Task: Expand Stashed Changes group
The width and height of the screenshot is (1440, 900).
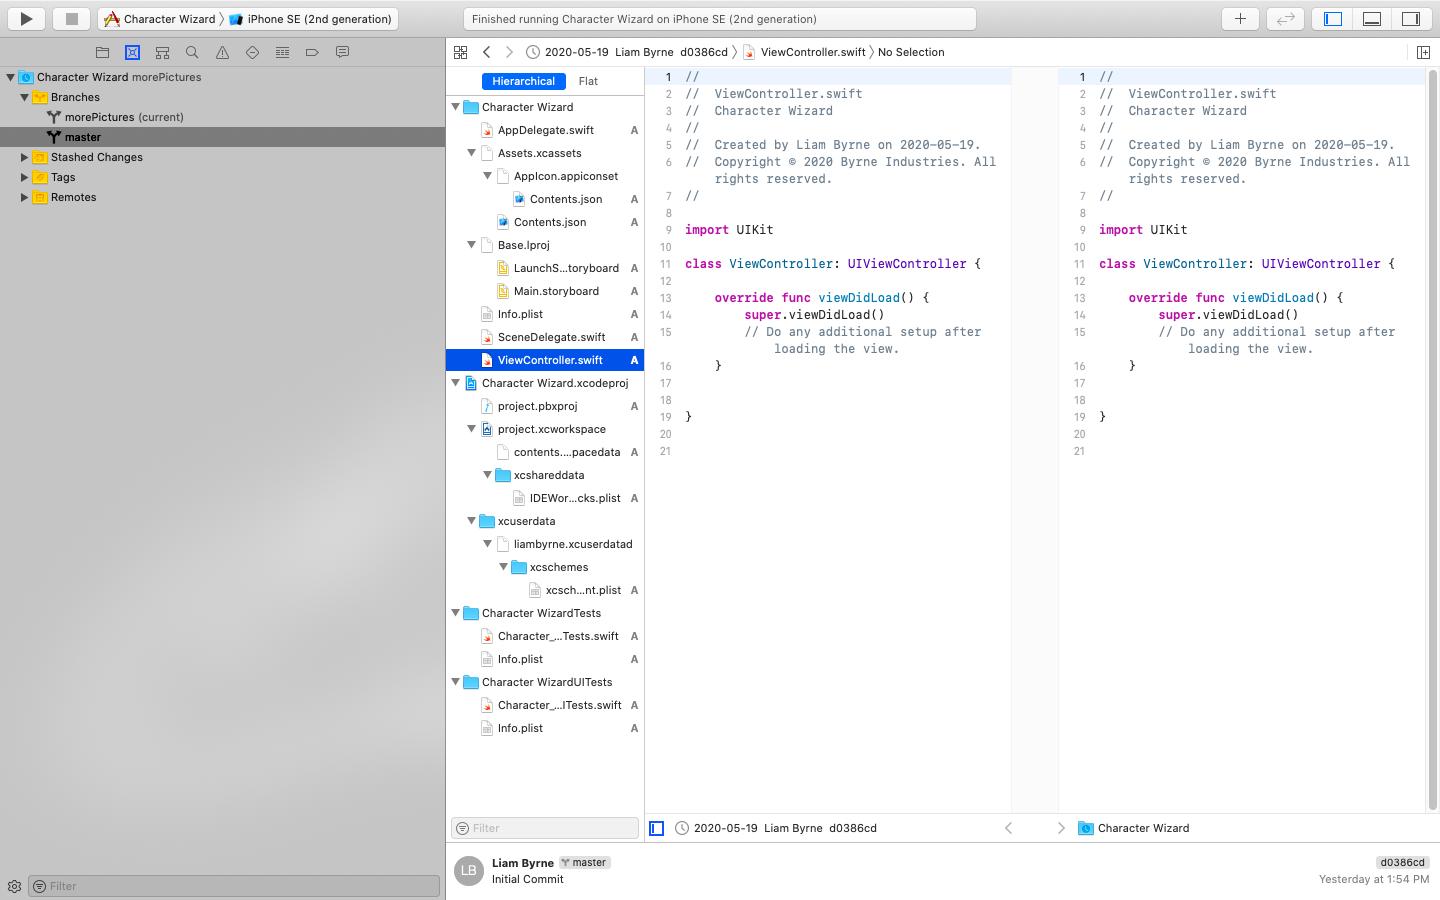Action: tap(24, 157)
